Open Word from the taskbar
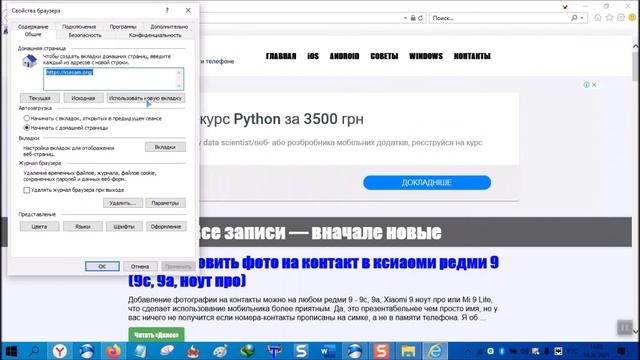This screenshot has height=360, width=640. tap(327, 351)
